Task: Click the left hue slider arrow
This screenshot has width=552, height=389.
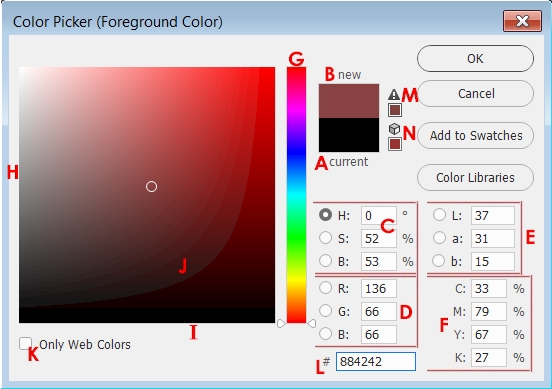Action: [281, 323]
